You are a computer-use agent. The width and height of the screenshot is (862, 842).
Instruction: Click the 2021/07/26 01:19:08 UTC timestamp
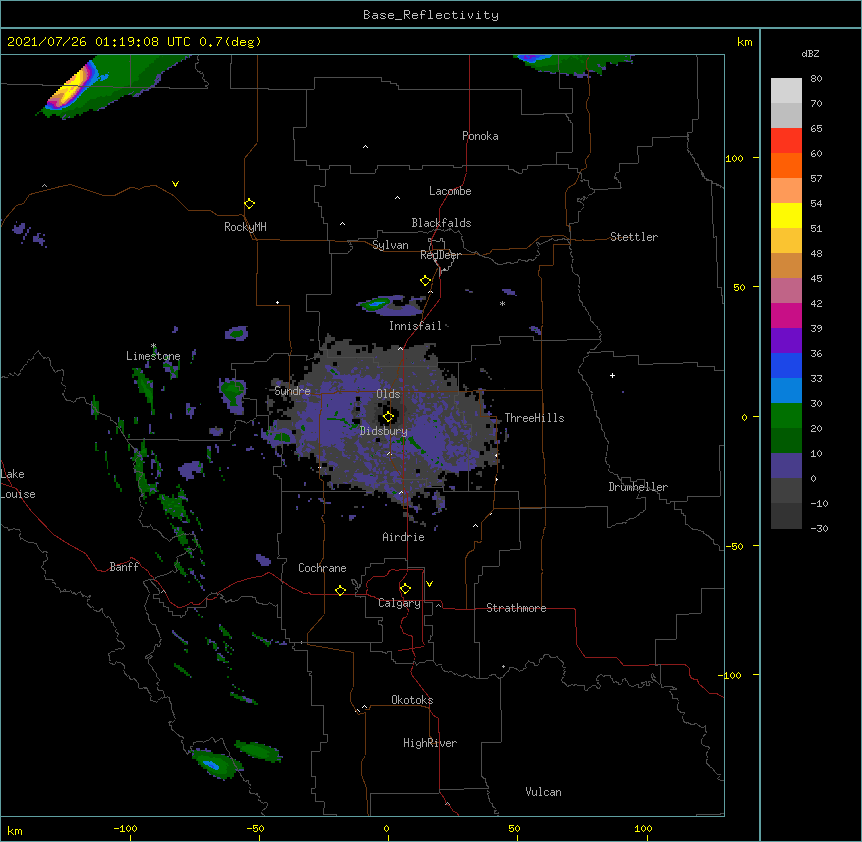point(99,42)
